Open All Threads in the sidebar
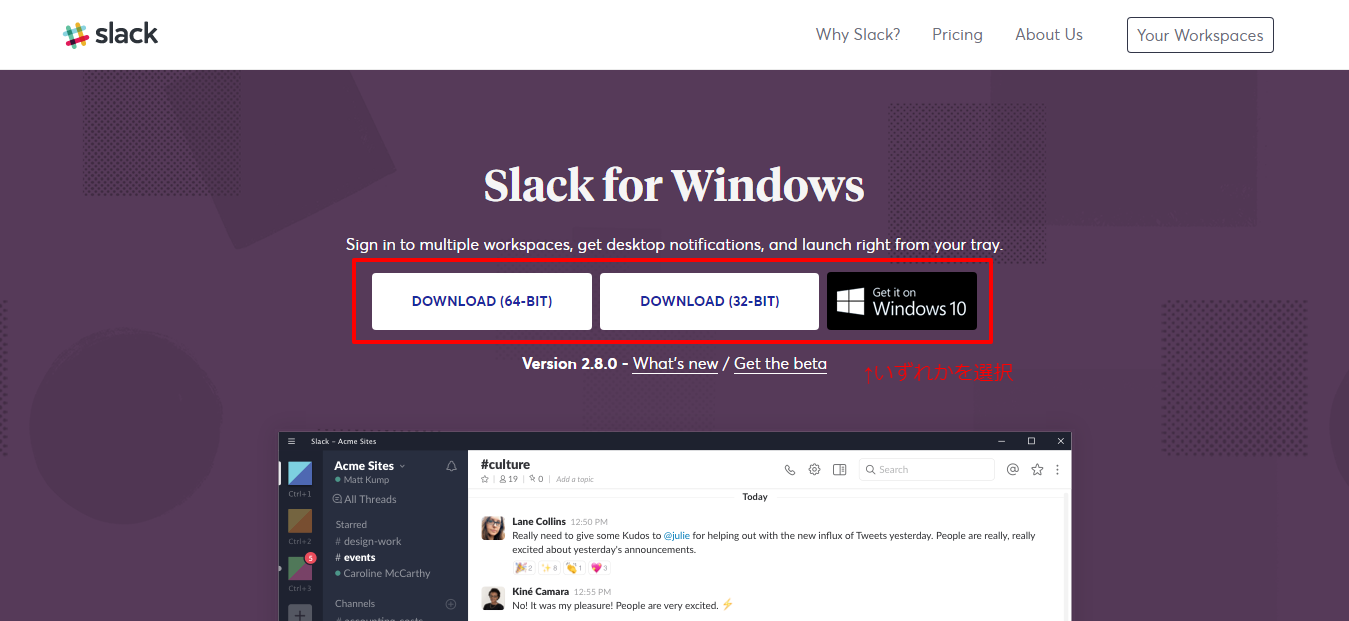Viewport: 1349px width, 621px height. coord(370,499)
